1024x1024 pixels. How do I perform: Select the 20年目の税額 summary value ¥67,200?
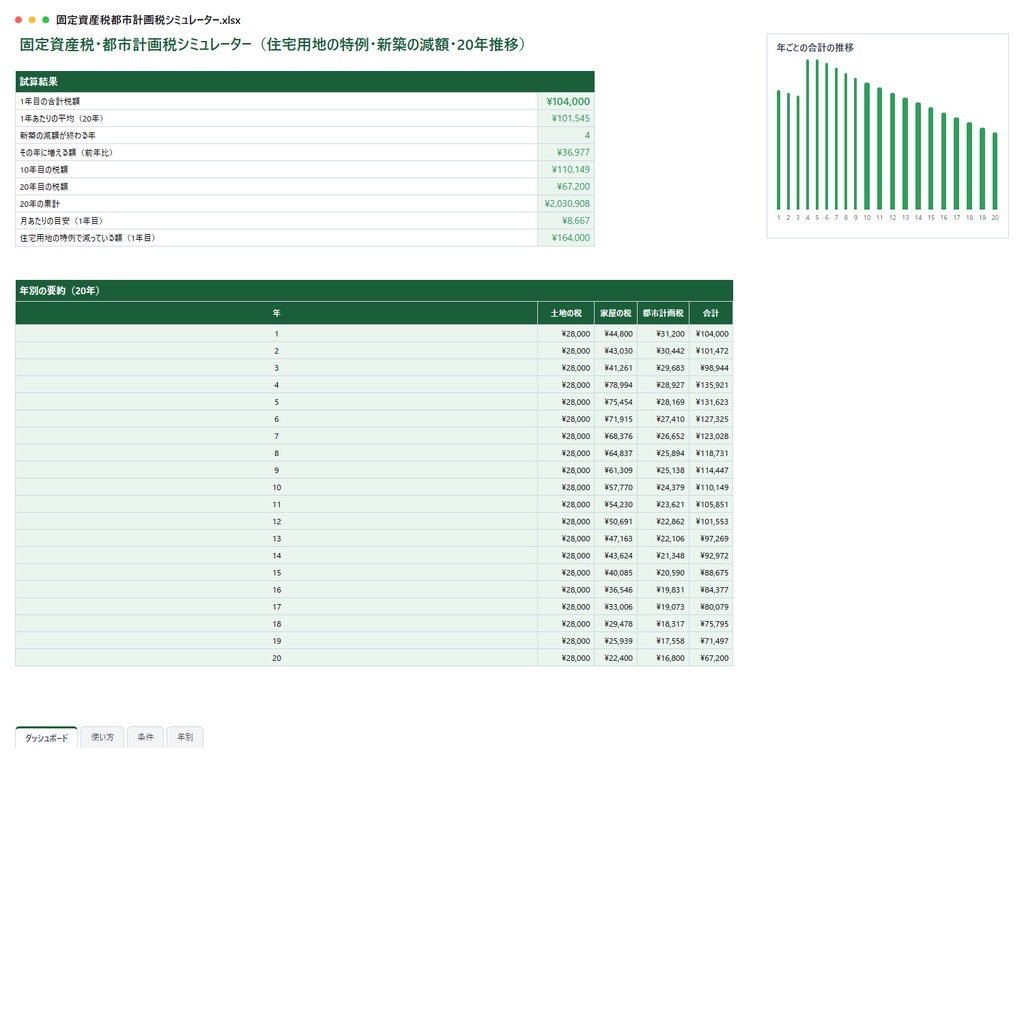[566, 186]
